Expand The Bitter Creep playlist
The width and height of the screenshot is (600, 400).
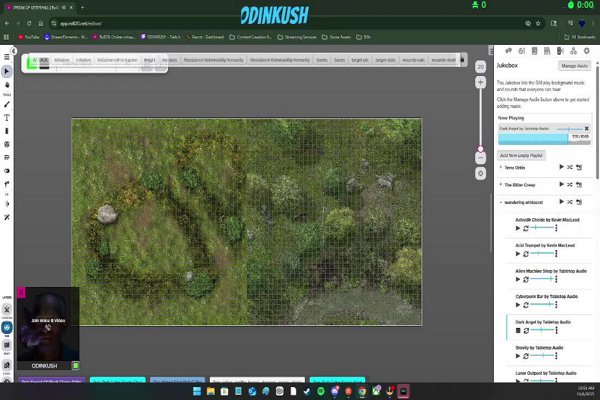click(500, 185)
